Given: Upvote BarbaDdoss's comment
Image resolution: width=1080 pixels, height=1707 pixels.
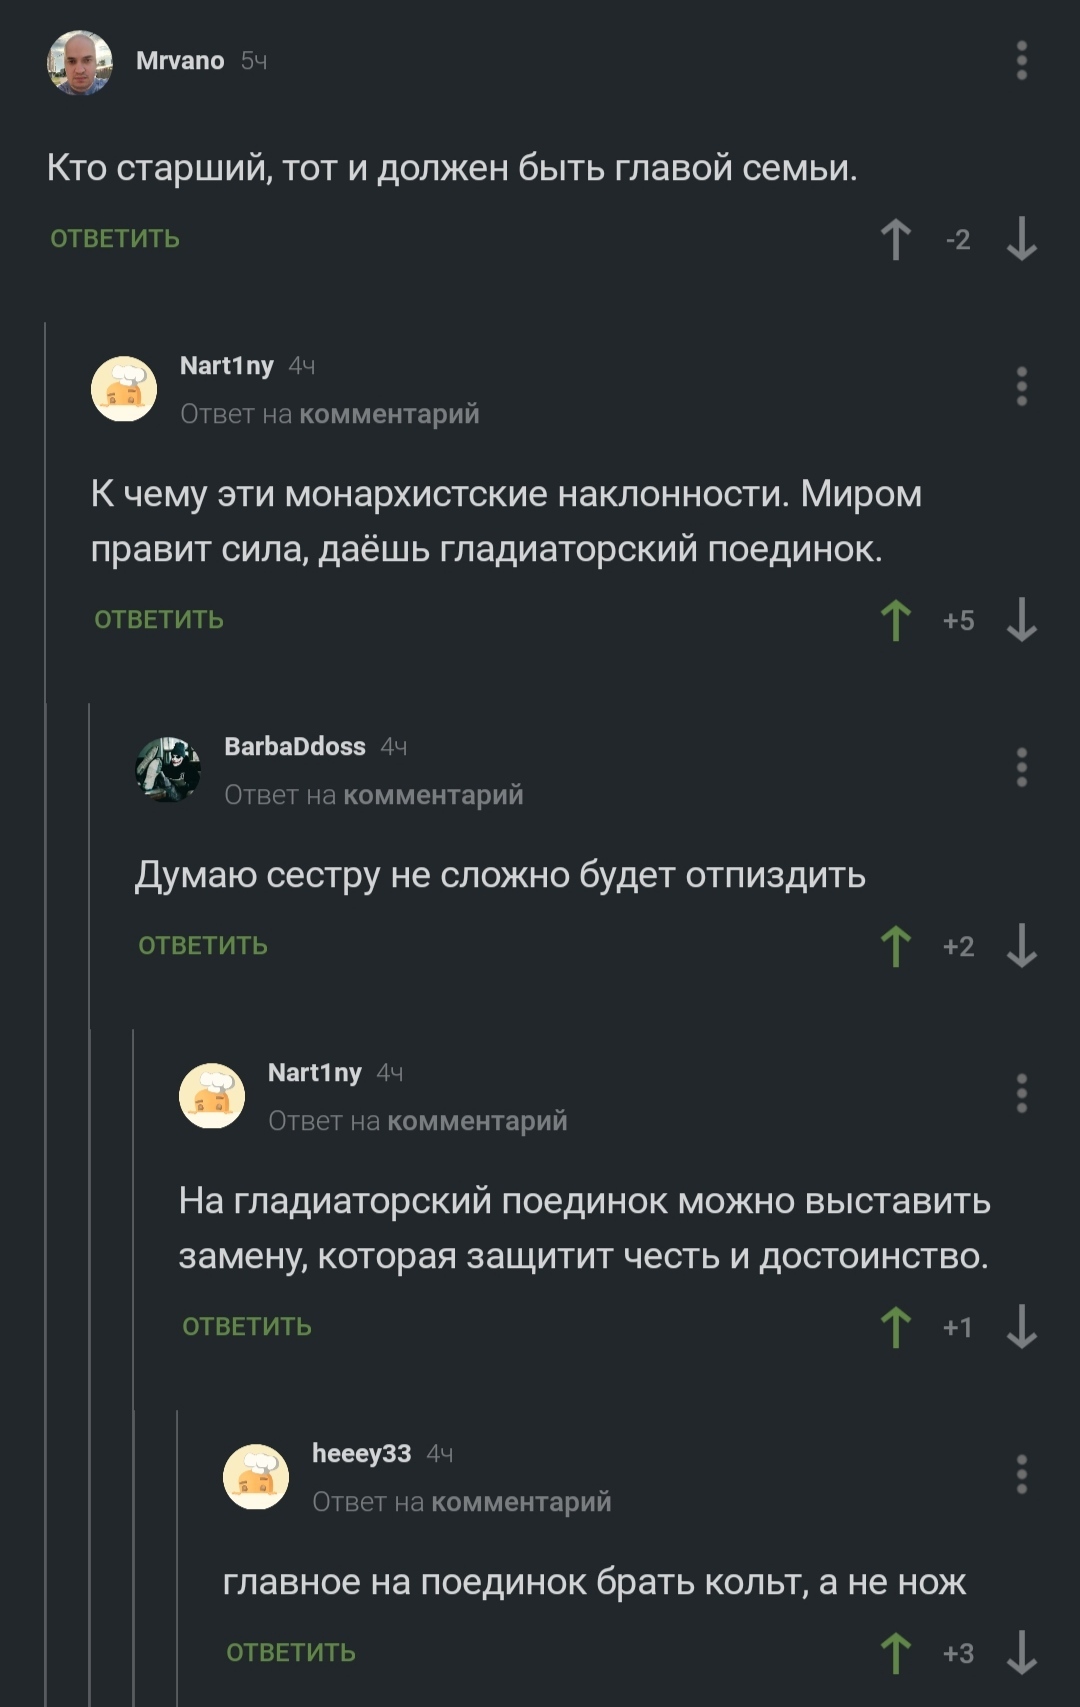Looking at the screenshot, I should (x=895, y=947).
